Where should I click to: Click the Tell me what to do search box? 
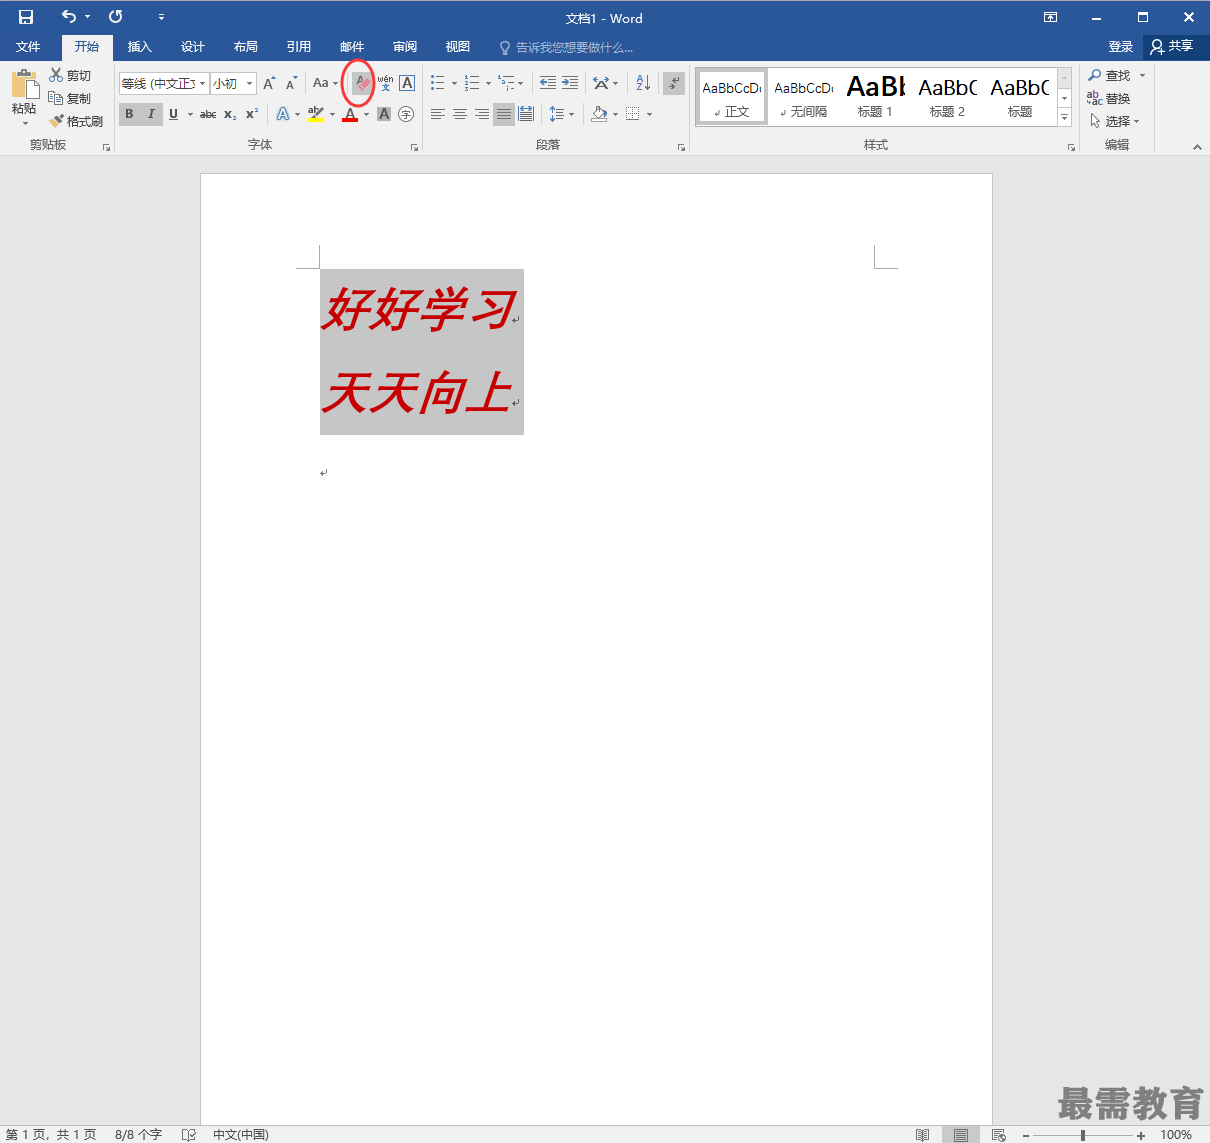pyautogui.click(x=567, y=47)
